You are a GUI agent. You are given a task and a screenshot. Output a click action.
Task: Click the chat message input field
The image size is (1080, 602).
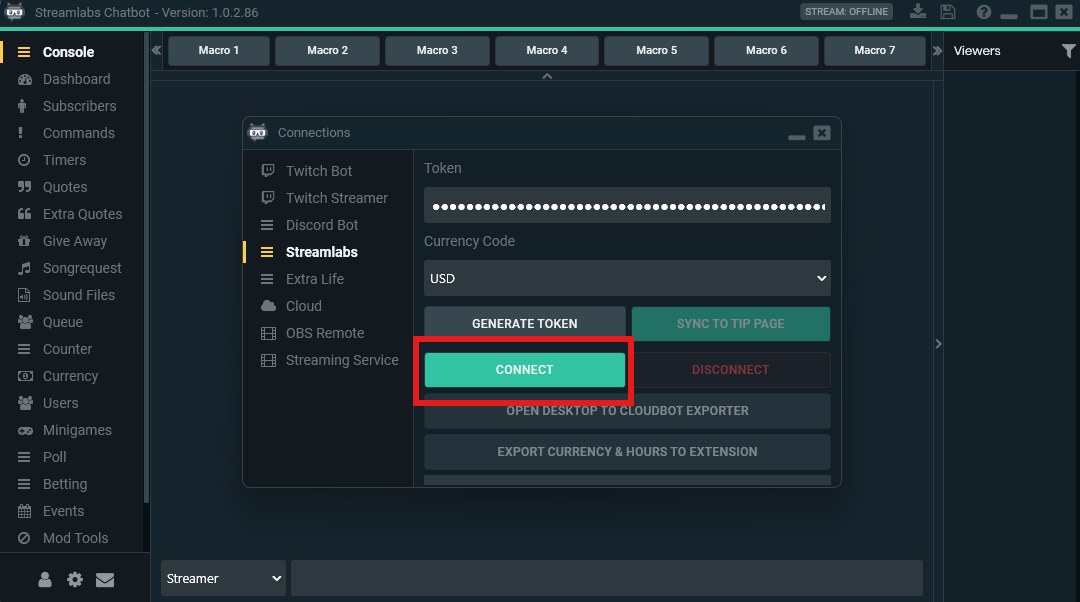point(607,579)
